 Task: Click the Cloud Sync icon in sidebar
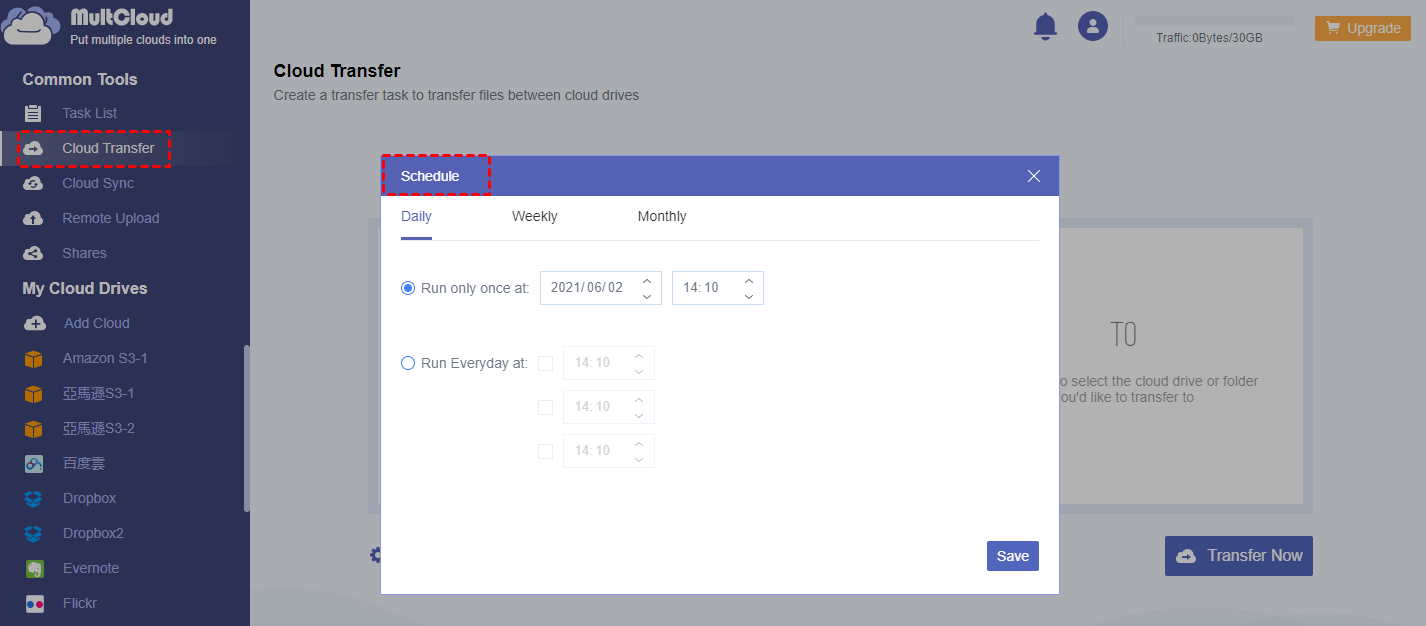(x=33, y=184)
